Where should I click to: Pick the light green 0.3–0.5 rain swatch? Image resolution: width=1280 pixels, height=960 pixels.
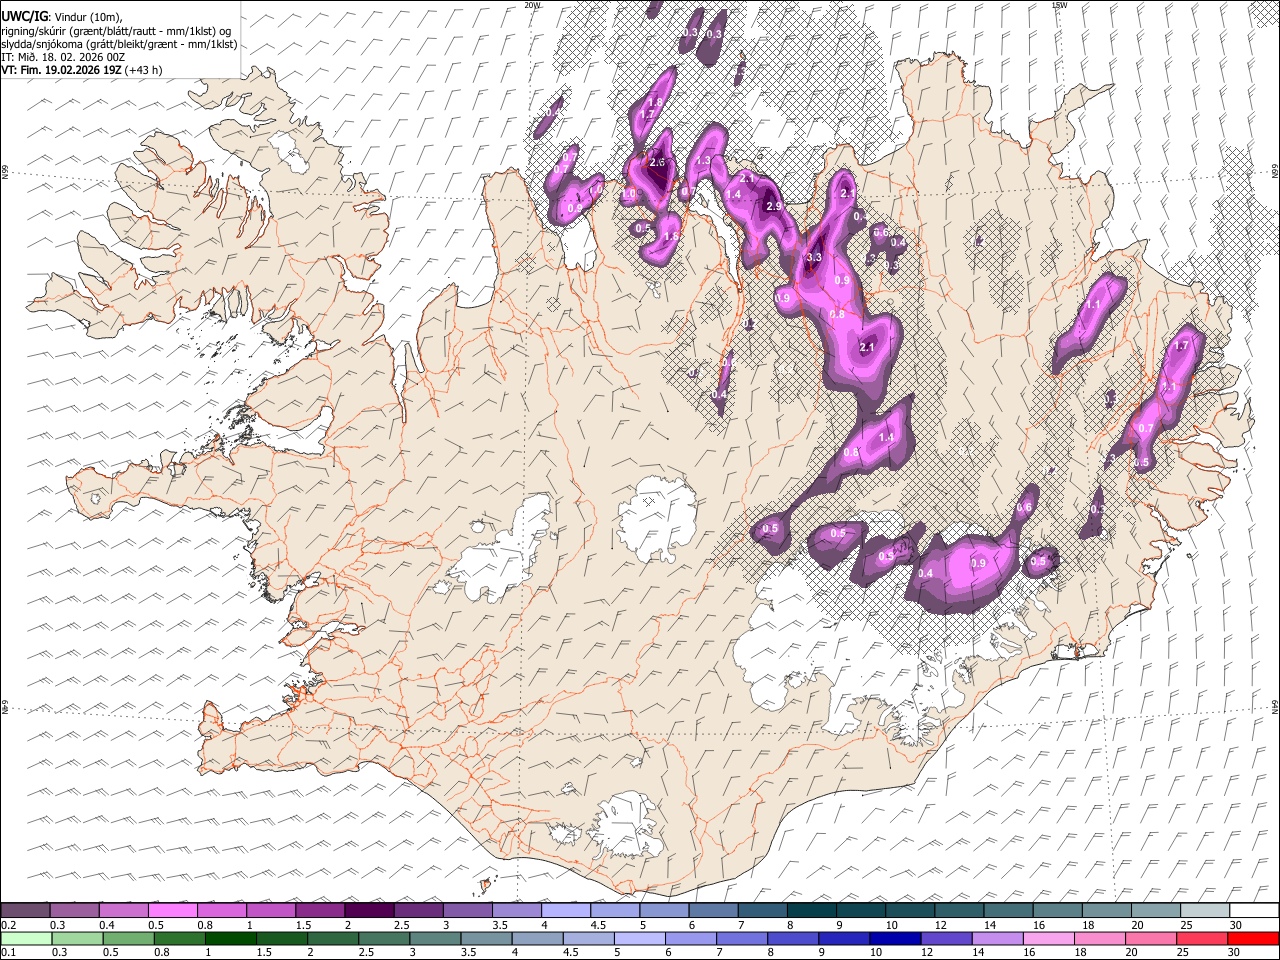tap(77, 939)
